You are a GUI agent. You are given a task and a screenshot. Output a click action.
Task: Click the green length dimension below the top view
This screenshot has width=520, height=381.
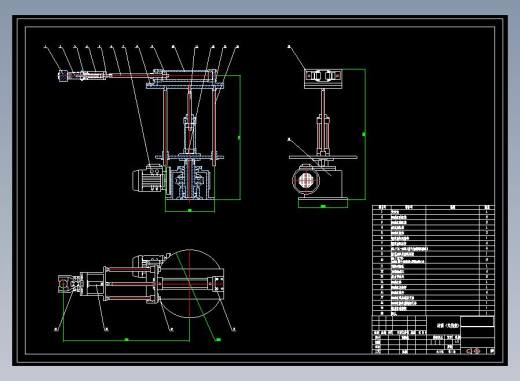[126, 340]
